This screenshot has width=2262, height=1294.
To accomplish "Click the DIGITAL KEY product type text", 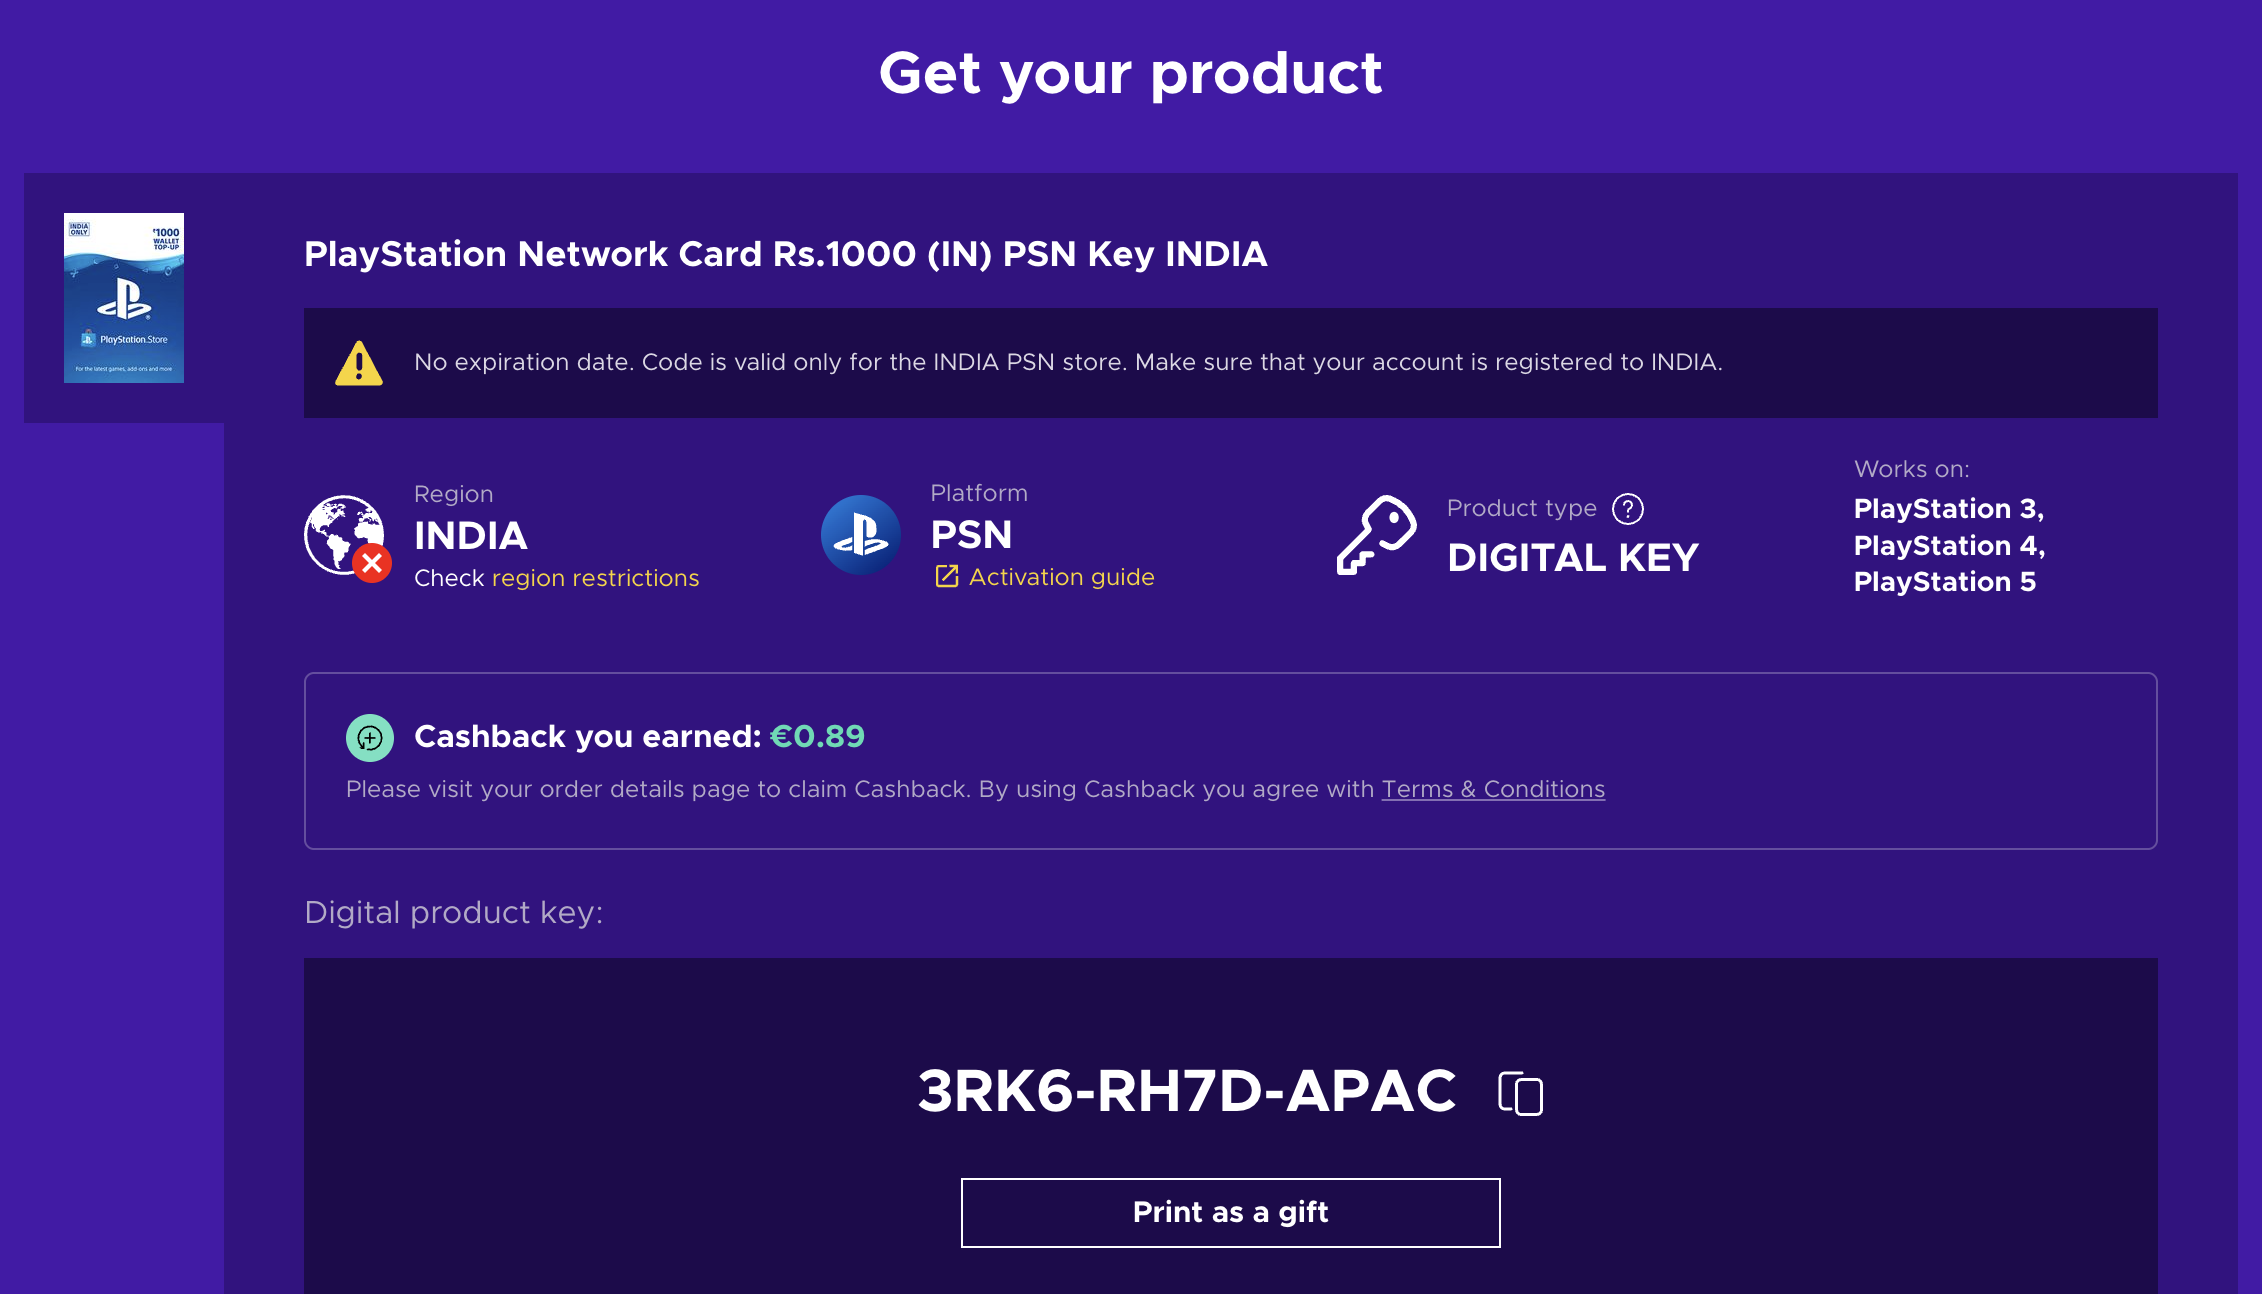I will tap(1573, 558).
